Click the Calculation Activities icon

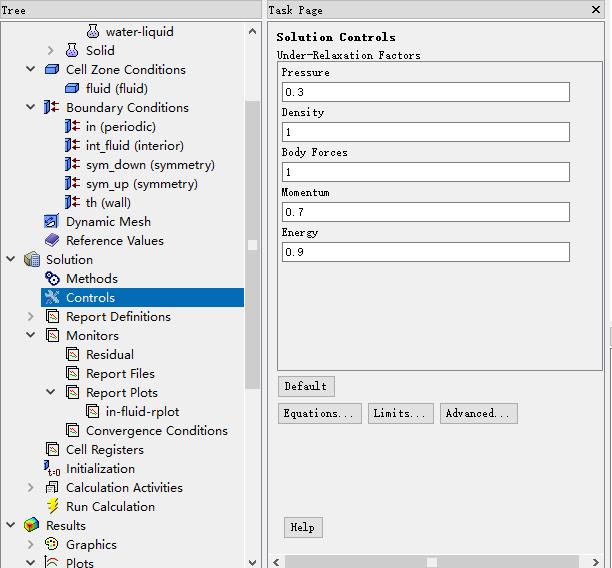52,487
